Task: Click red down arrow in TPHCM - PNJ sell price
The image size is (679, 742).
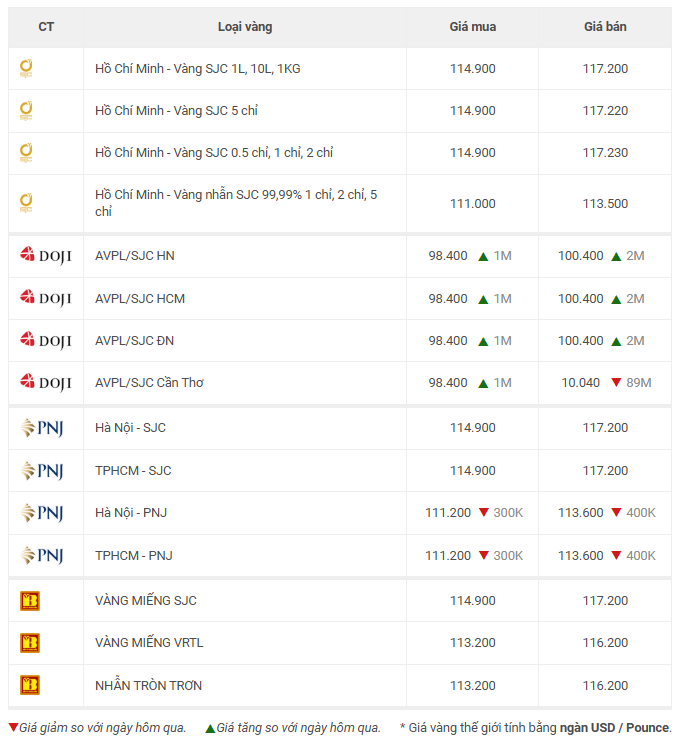Action: tap(616, 555)
